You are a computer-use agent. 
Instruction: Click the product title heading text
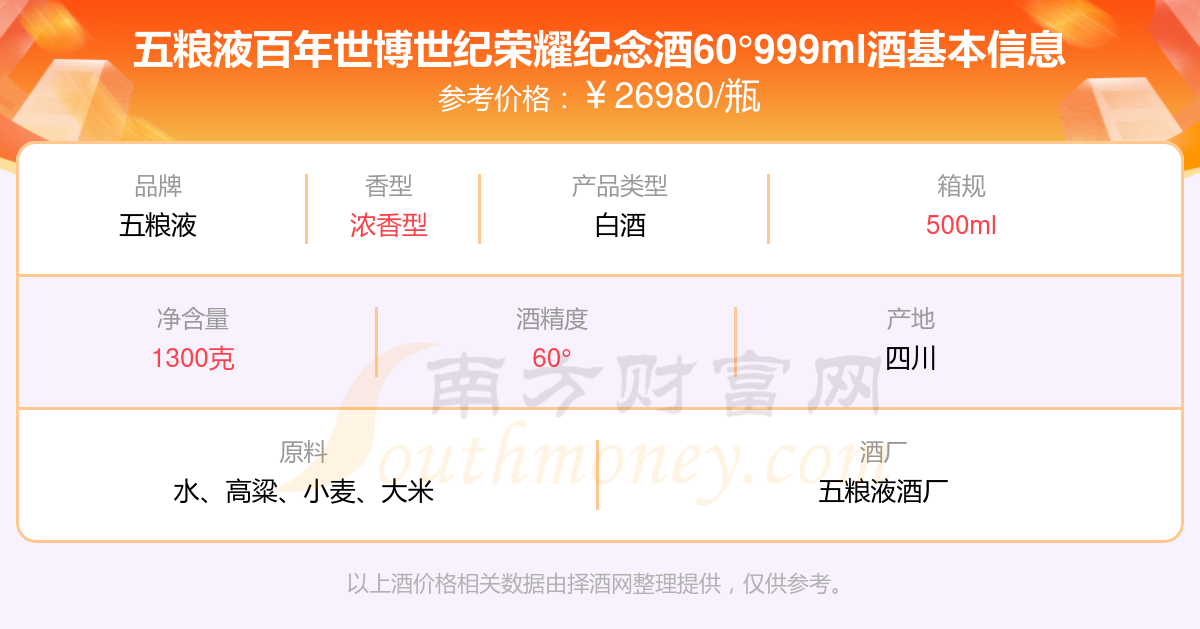600,50
